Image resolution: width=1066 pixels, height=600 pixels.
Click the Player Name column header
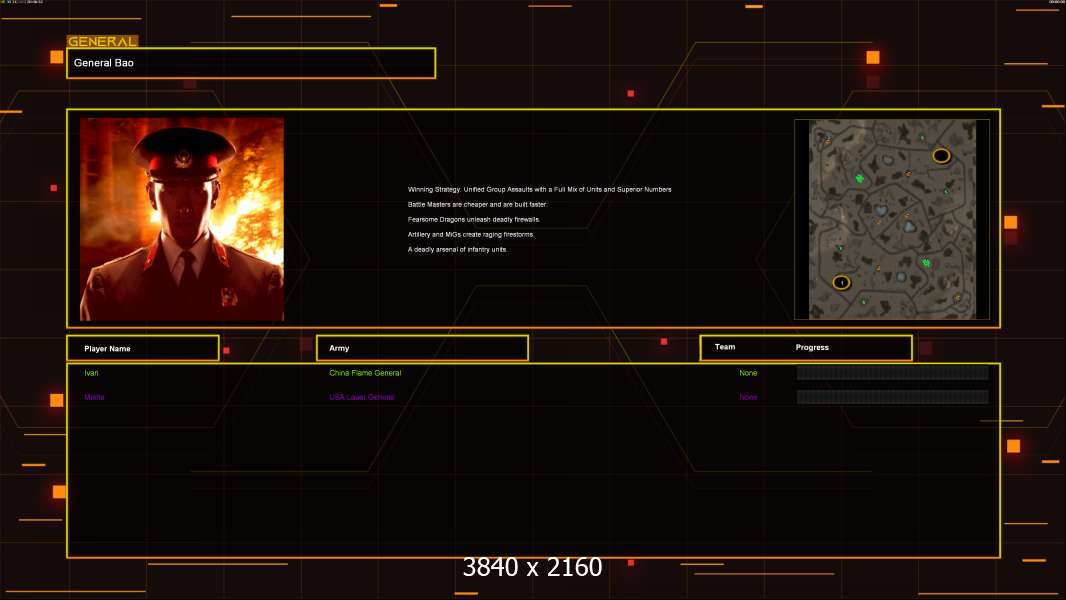pos(143,348)
